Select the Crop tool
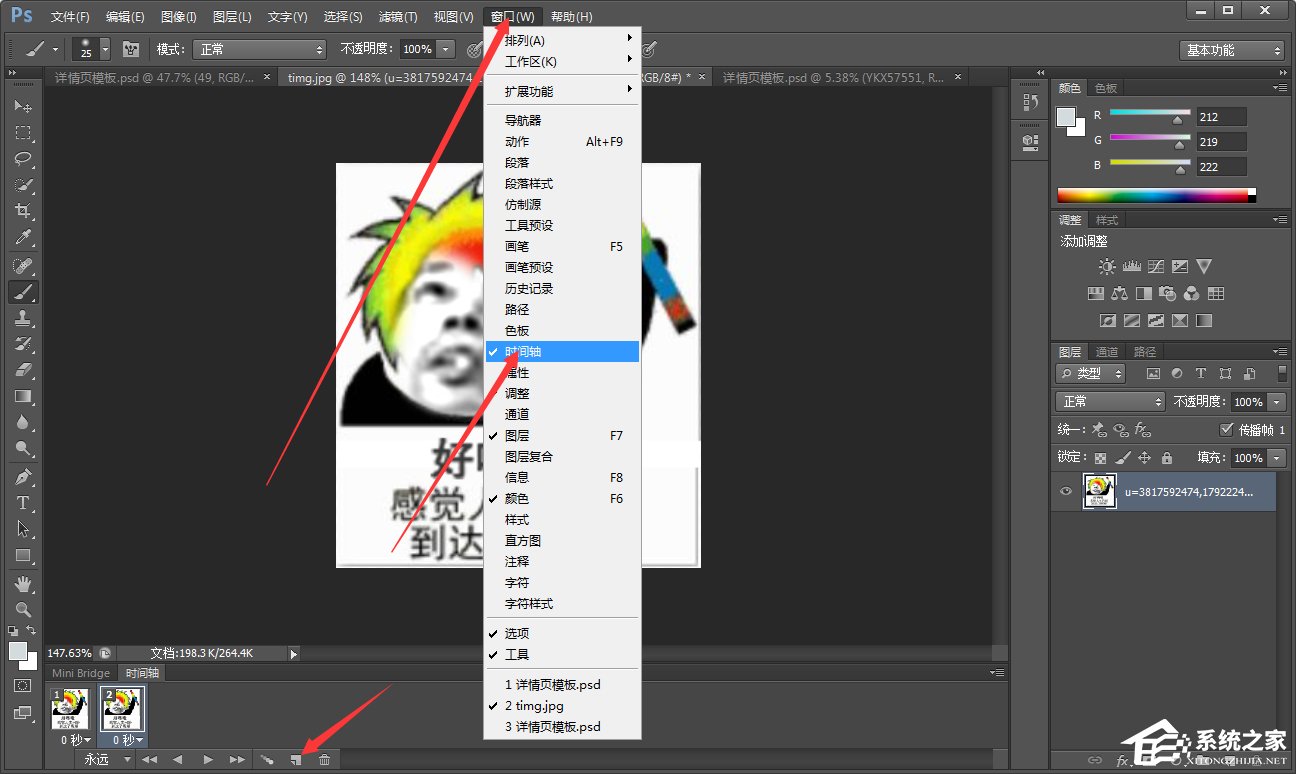Viewport: 1296px width, 774px height. [x=21, y=210]
